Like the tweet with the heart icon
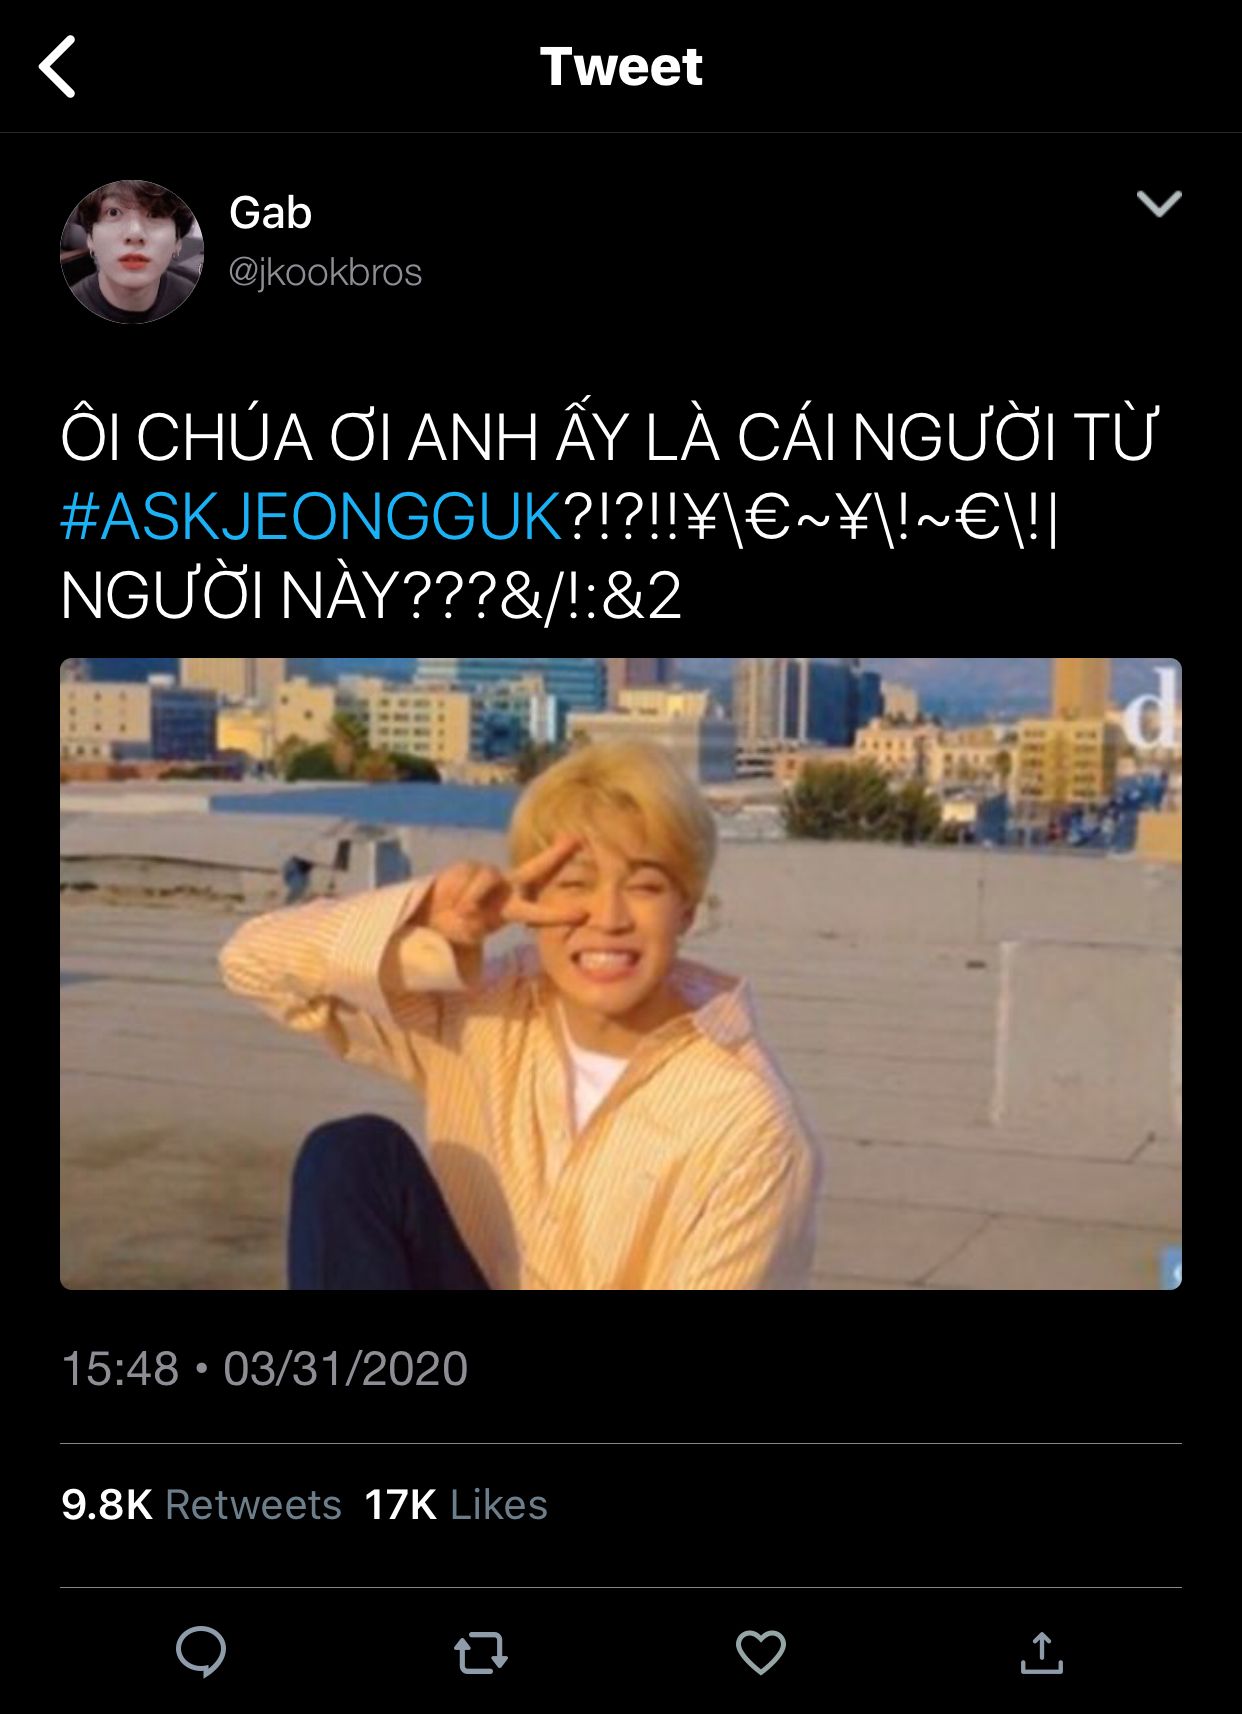 761,1652
